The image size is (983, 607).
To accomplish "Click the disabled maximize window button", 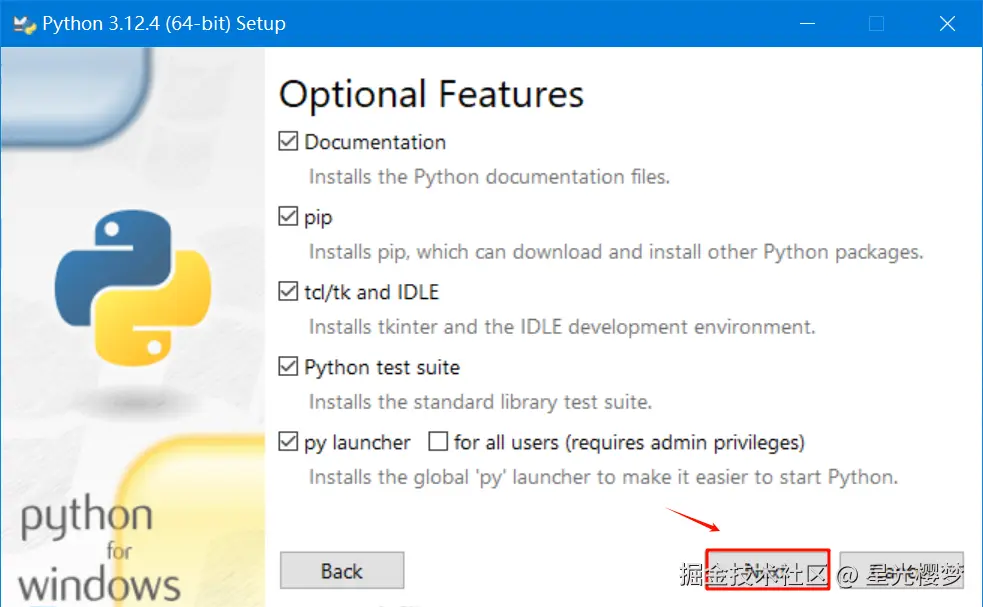I will pyautogui.click(x=877, y=24).
